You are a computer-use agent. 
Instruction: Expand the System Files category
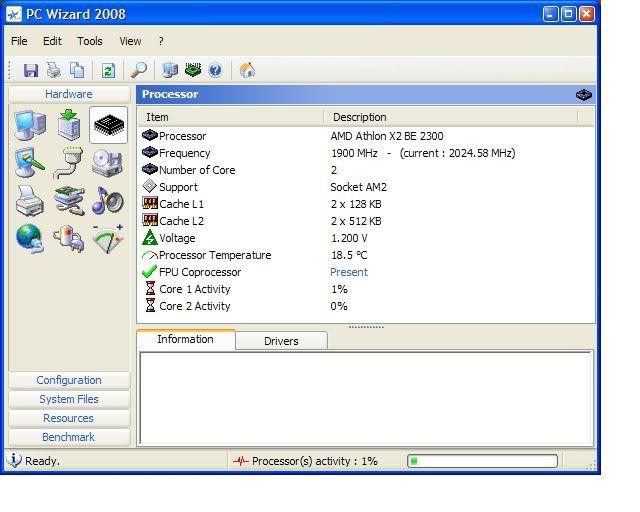tap(69, 399)
